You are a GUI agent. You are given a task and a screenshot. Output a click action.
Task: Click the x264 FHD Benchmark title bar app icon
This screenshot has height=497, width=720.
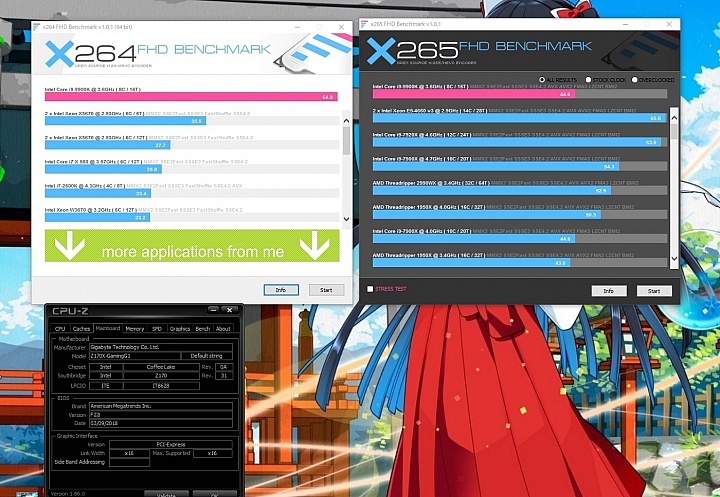point(36,27)
